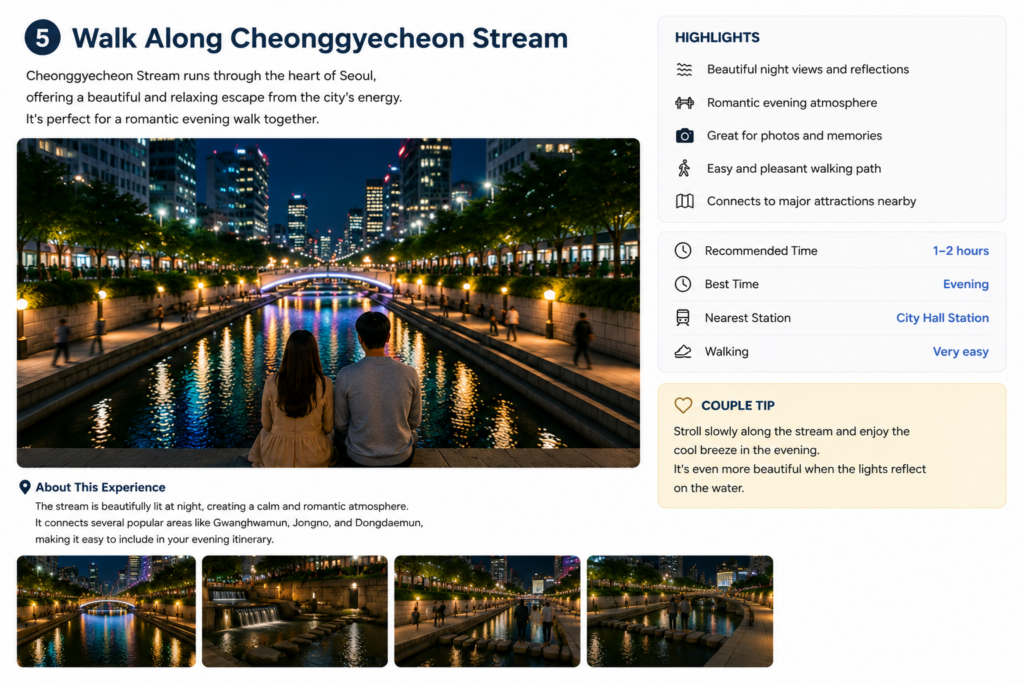Click the Easy and pleasant walking path text
Screen dimensions: 1024x683
[x=794, y=168]
